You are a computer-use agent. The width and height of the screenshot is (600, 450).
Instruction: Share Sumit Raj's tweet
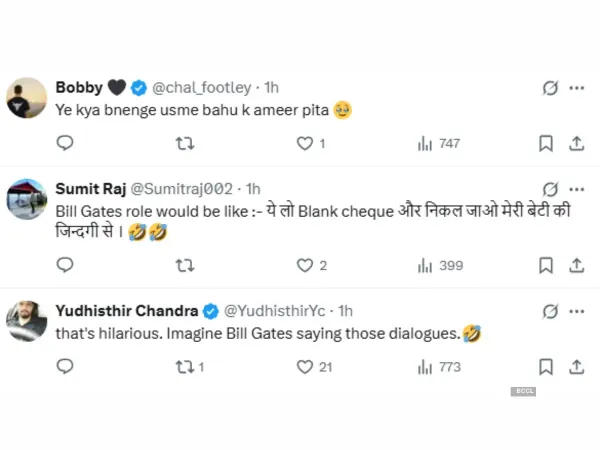pos(576,265)
